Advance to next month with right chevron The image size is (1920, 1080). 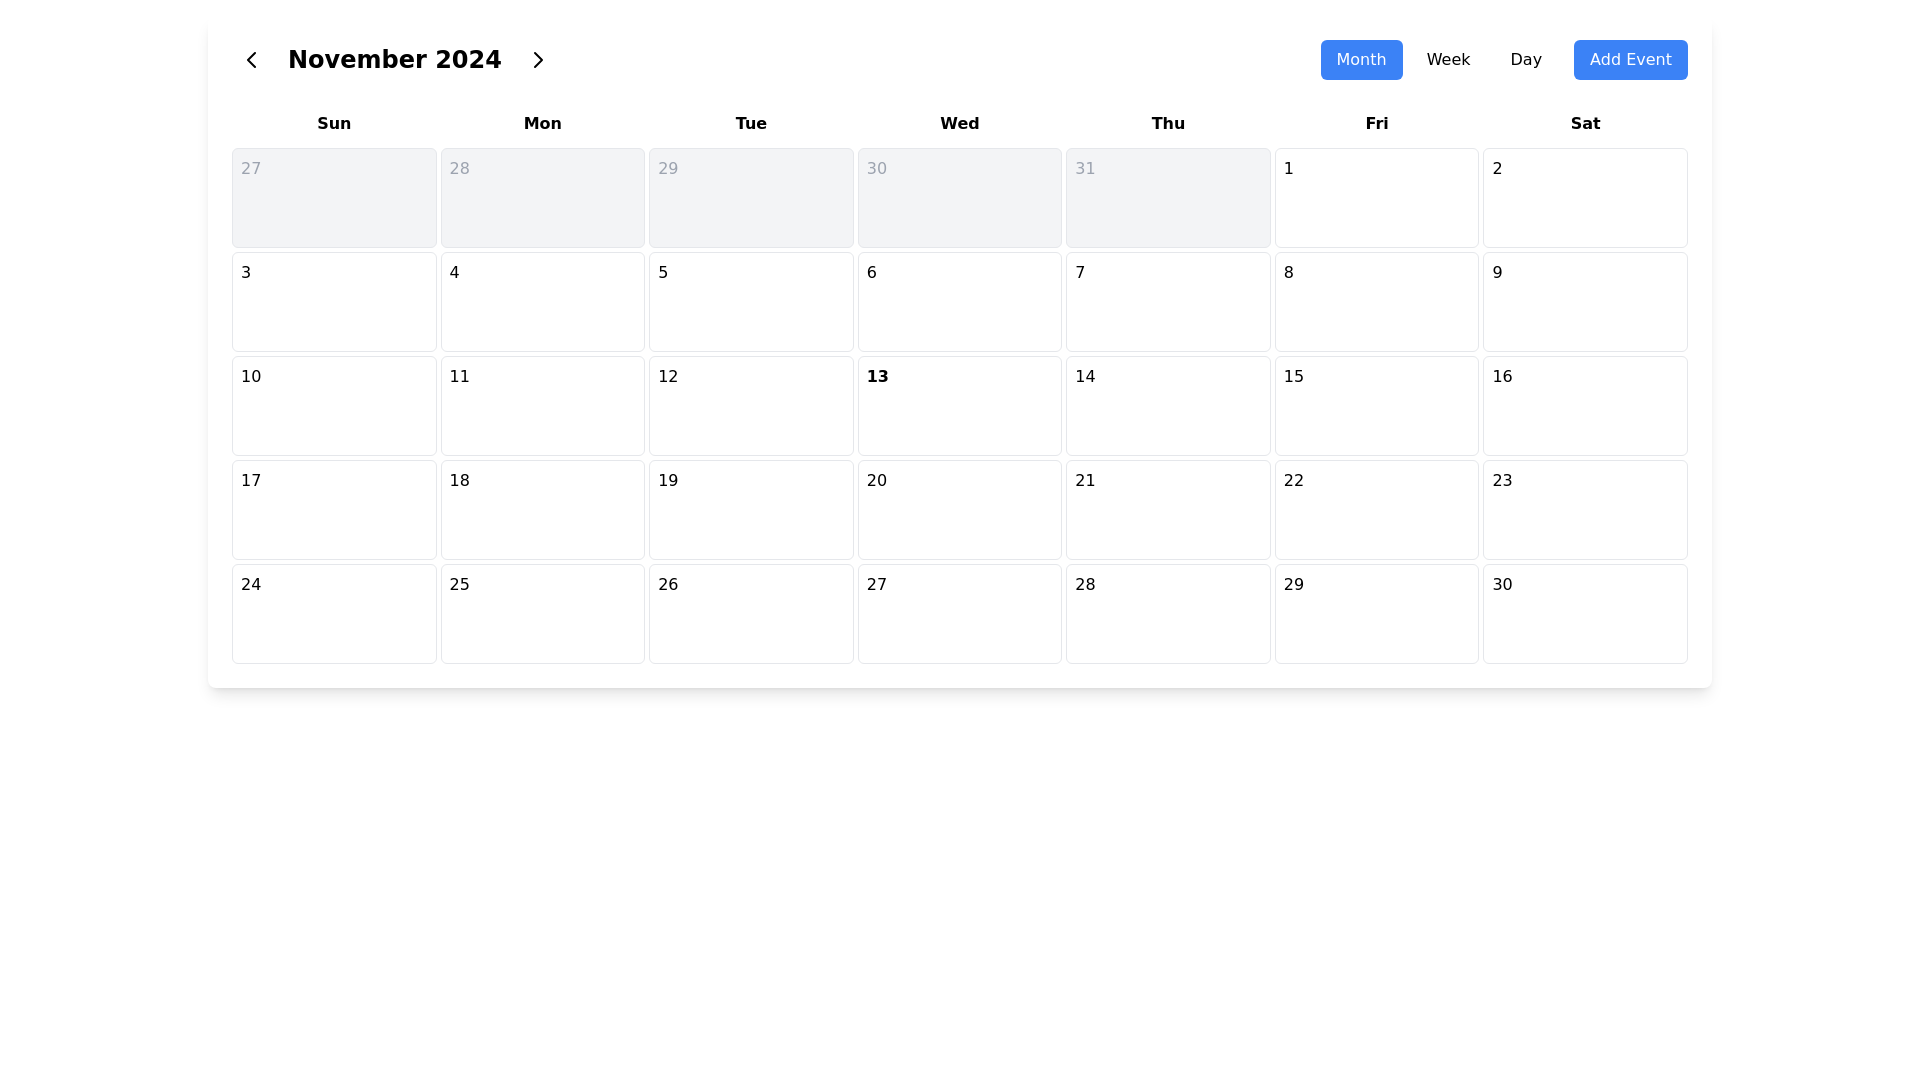click(x=538, y=60)
